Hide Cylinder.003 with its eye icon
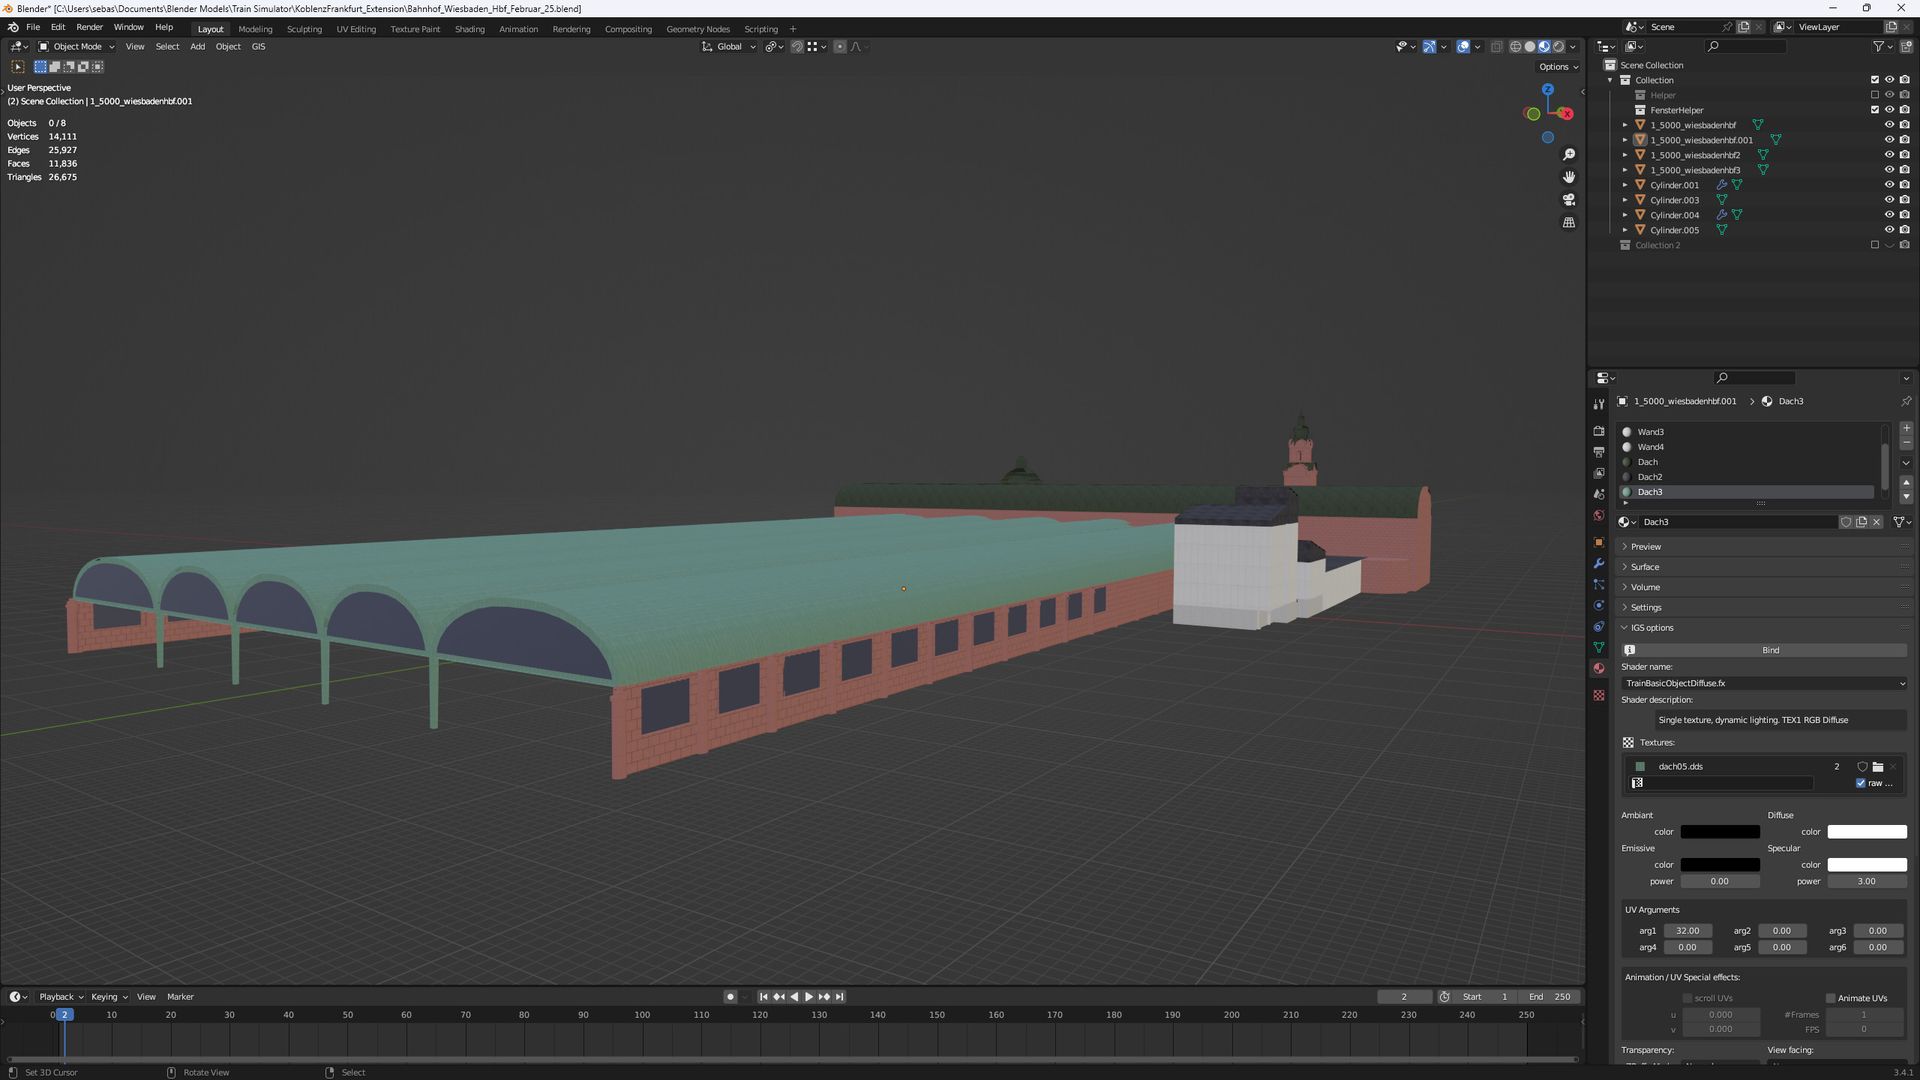The width and height of the screenshot is (1920, 1080). 1889,200
